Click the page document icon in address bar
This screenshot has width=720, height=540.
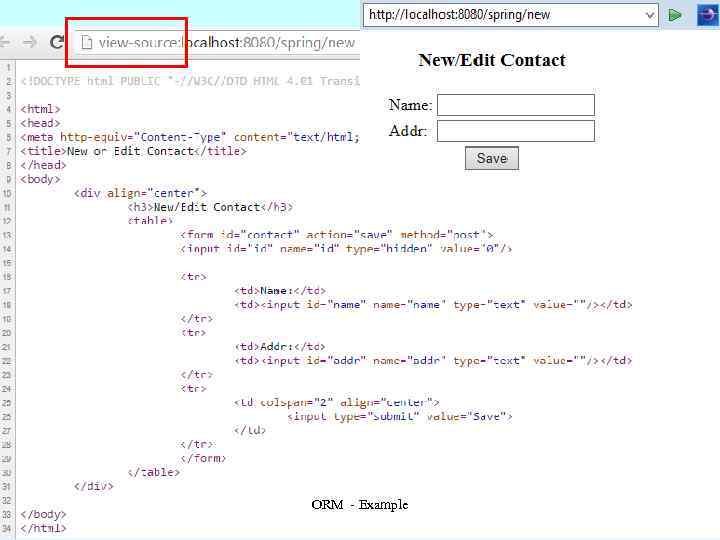[86, 43]
